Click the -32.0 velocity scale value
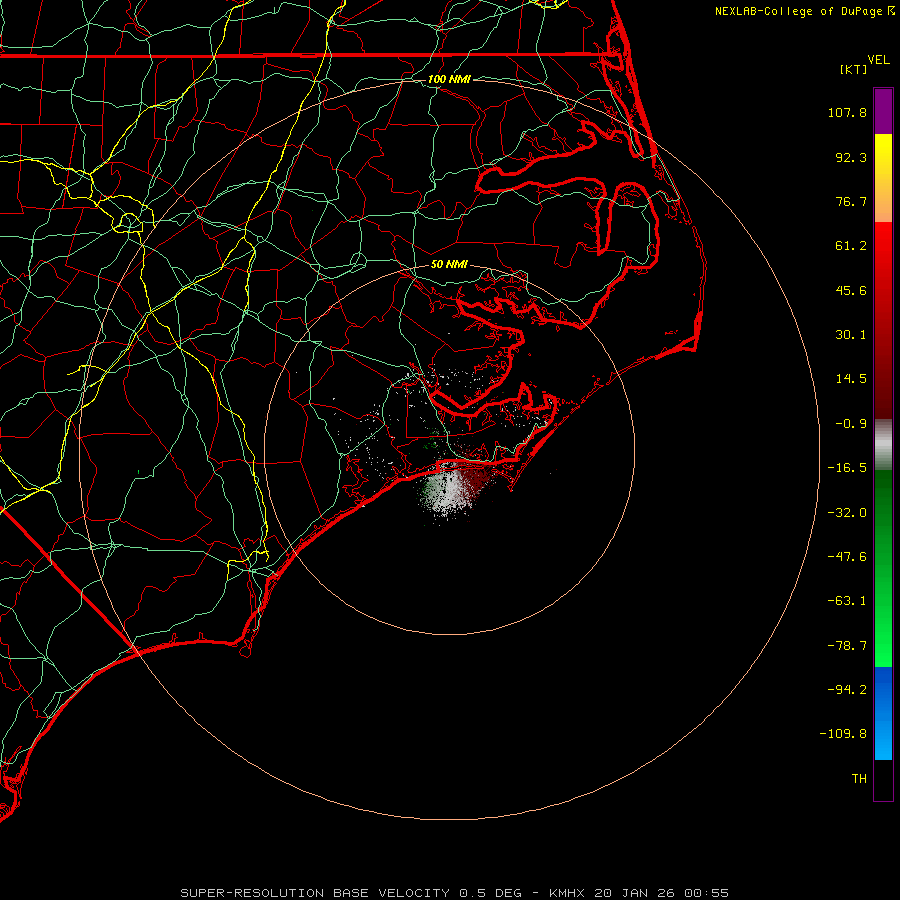Image resolution: width=900 pixels, height=900 pixels. tap(847, 513)
